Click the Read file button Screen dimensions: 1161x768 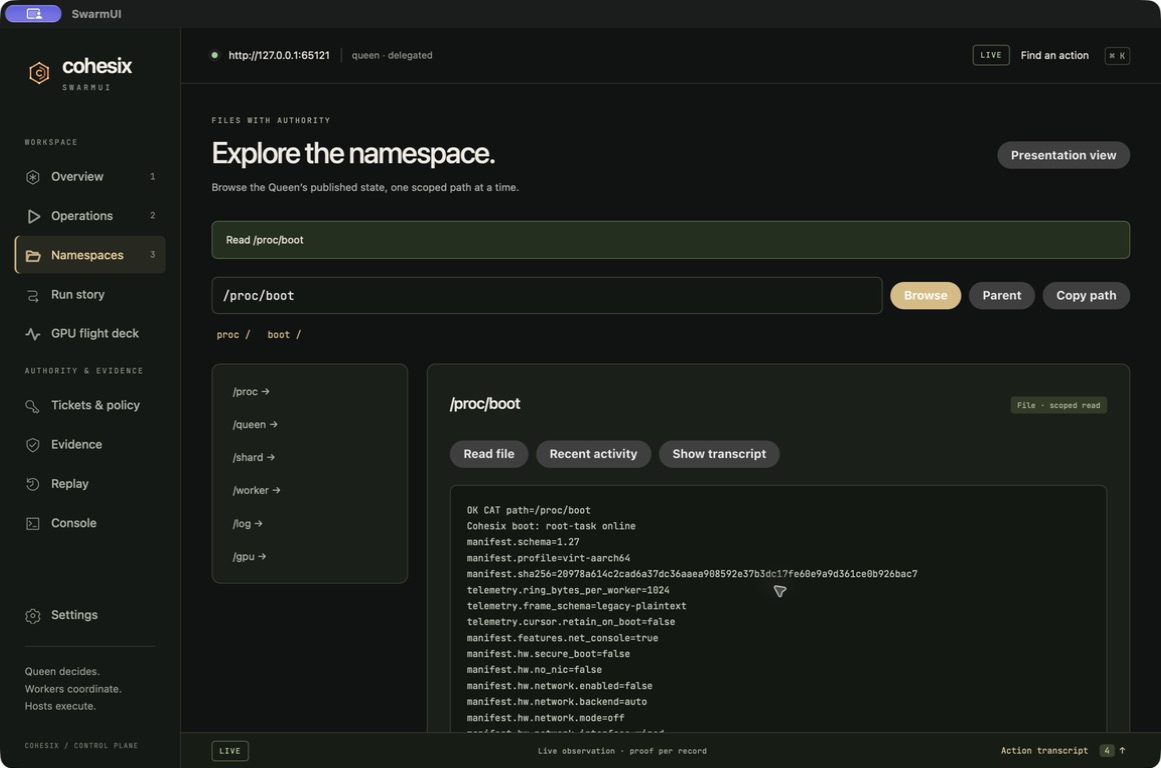(489, 454)
